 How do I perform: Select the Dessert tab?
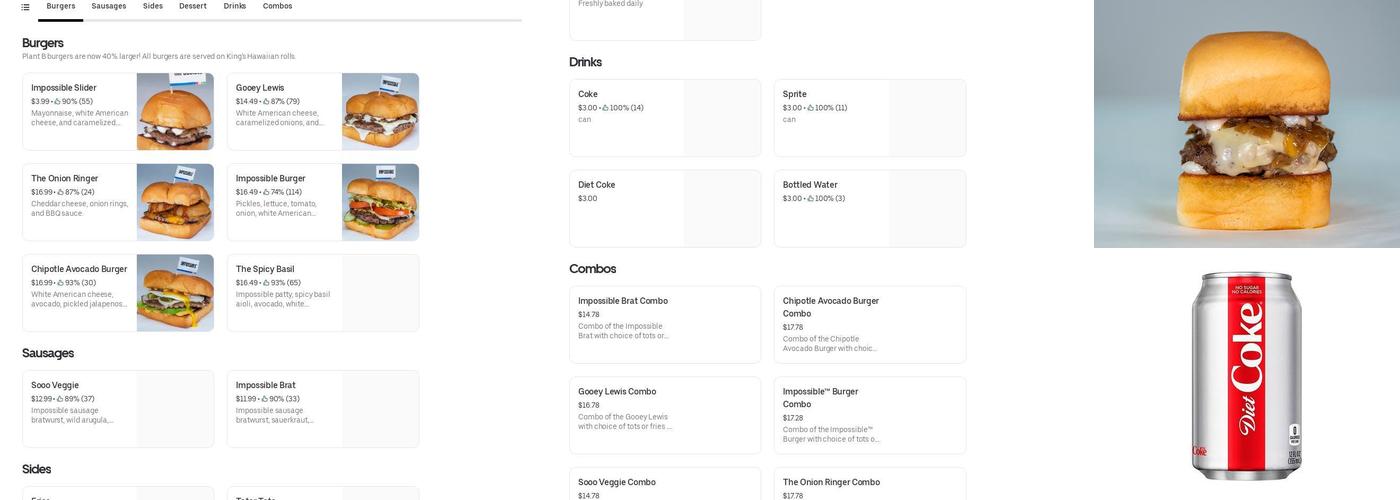(x=193, y=6)
